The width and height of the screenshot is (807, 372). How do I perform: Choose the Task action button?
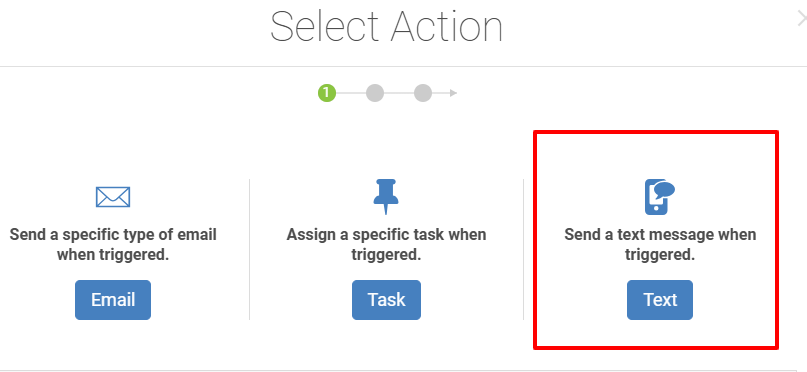[x=386, y=300]
